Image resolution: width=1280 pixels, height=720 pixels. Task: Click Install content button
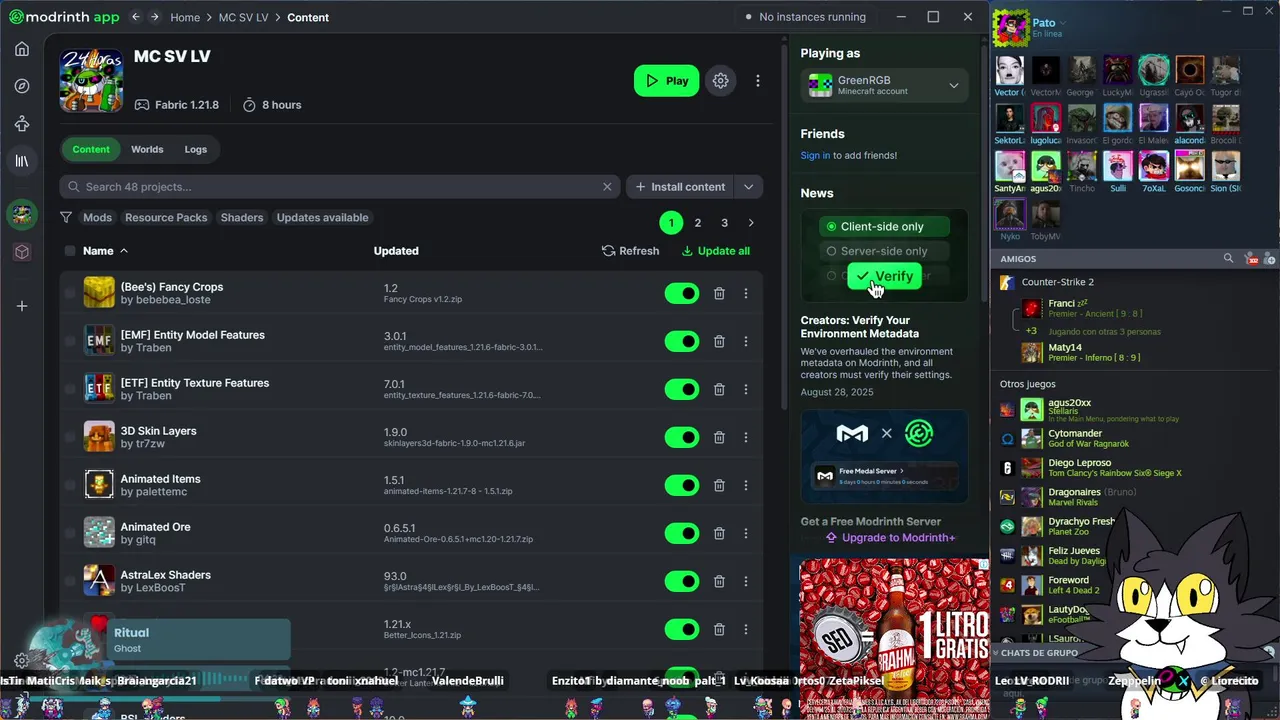coord(679,187)
